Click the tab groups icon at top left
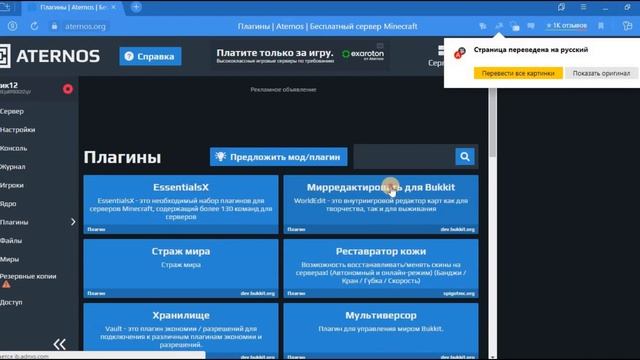The image size is (640, 360). point(5,7)
